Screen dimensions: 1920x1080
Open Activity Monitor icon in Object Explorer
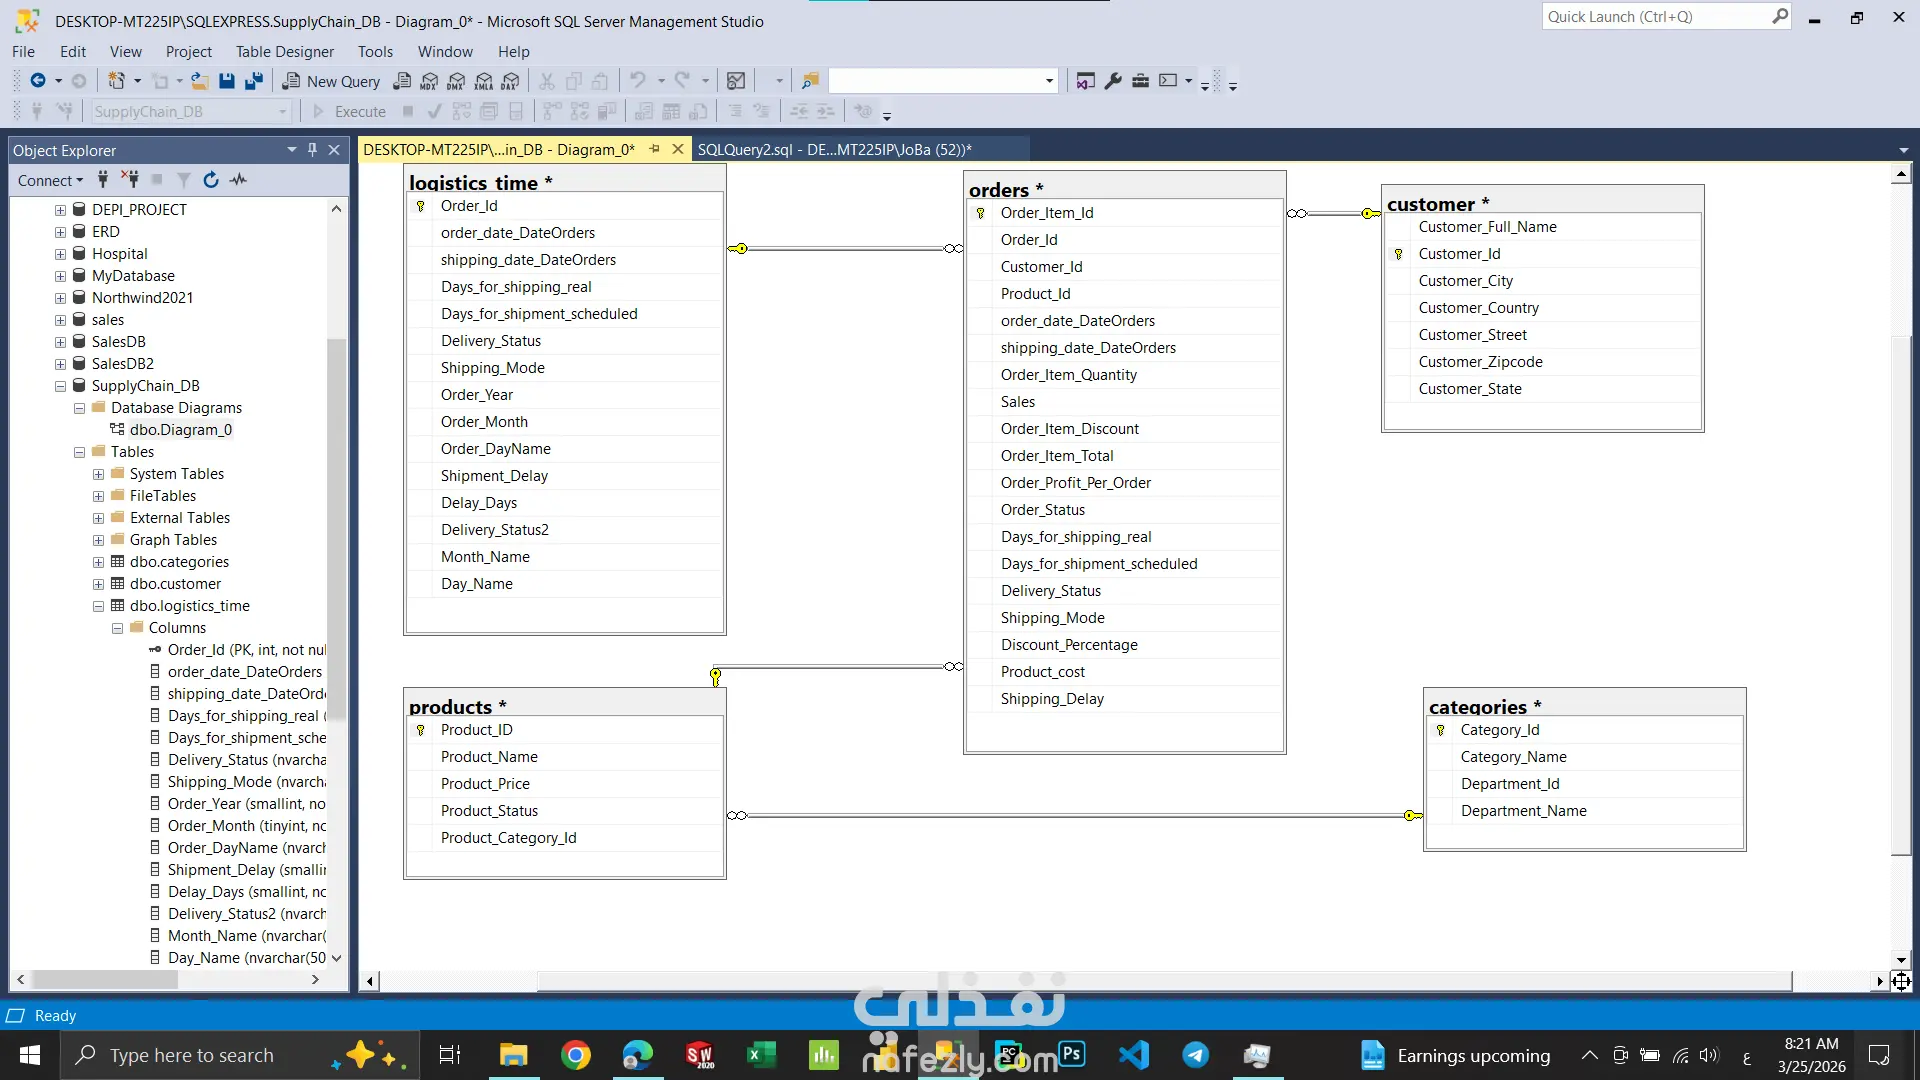(x=238, y=180)
